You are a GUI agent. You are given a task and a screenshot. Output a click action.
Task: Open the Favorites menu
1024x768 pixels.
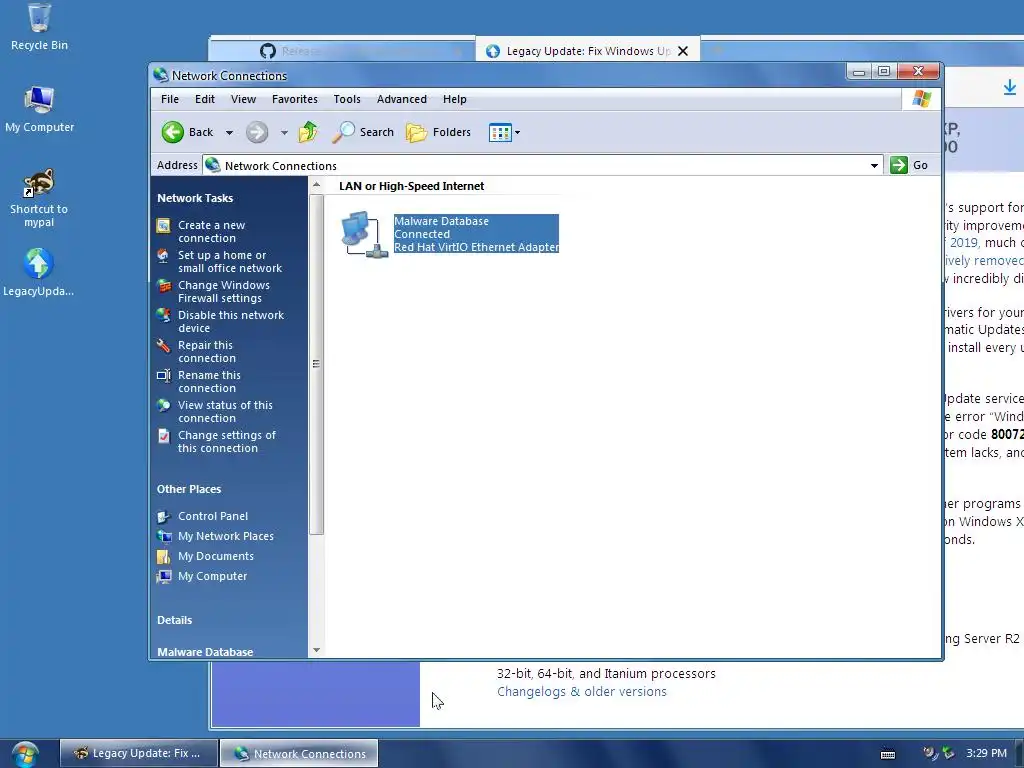[295, 99]
